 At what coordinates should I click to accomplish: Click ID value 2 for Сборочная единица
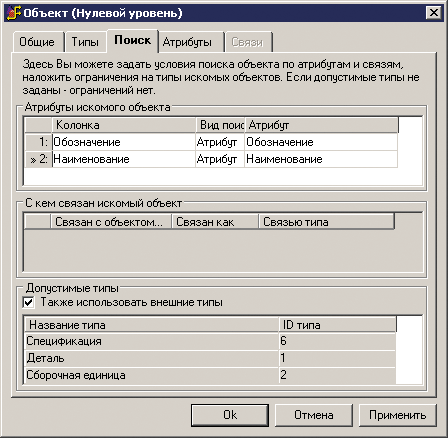(x=337, y=375)
